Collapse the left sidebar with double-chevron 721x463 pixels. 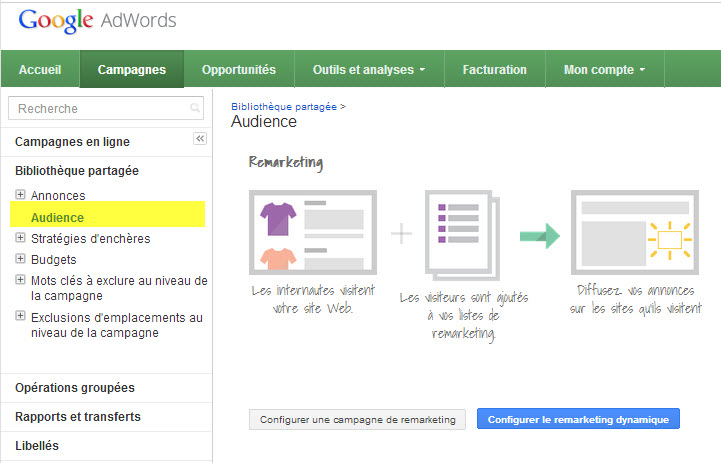[x=200, y=138]
